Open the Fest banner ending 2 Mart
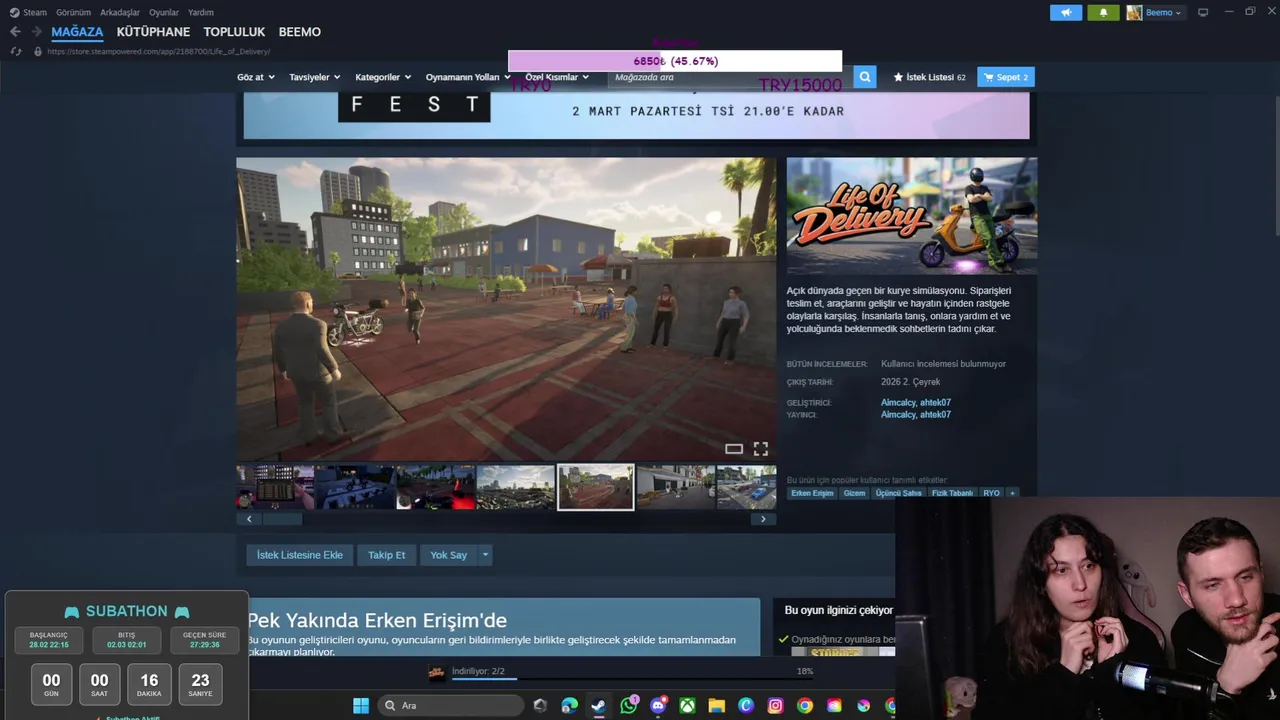 636,115
